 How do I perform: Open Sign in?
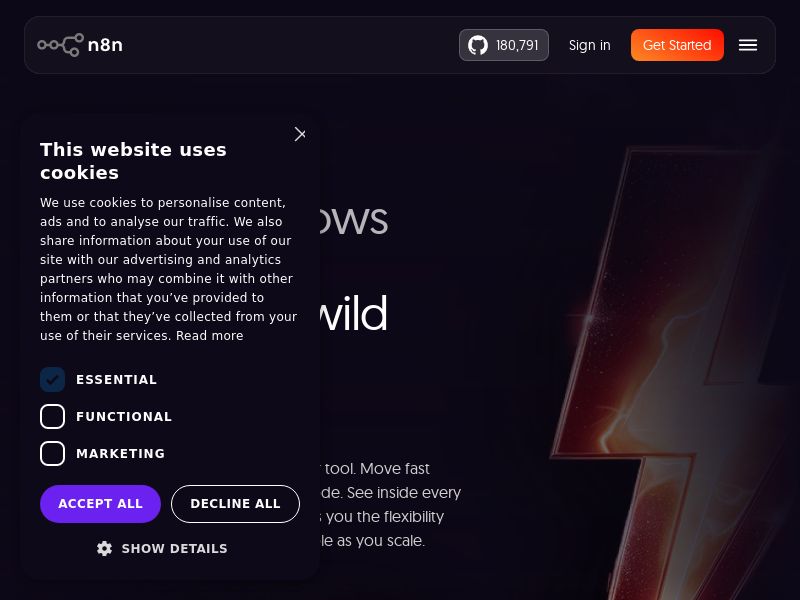(x=589, y=45)
